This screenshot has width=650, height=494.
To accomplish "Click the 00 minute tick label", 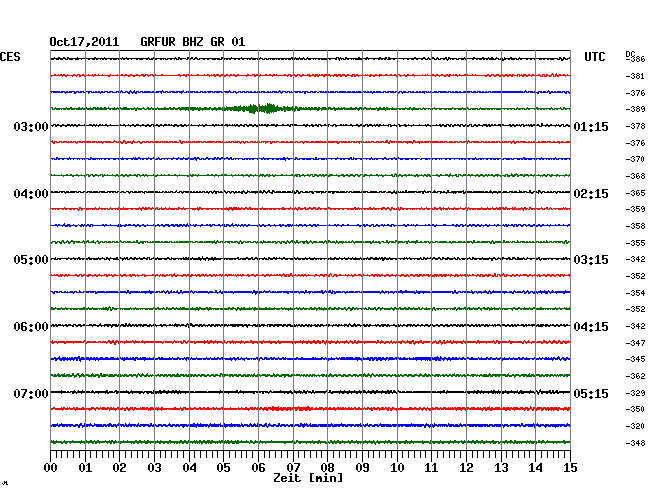I will pos(51,467).
